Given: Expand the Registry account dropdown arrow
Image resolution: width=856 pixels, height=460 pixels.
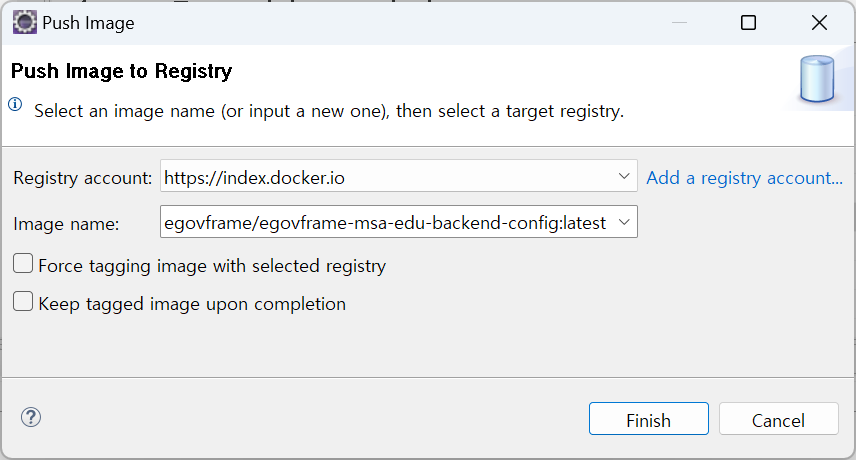Looking at the screenshot, I should (x=624, y=177).
